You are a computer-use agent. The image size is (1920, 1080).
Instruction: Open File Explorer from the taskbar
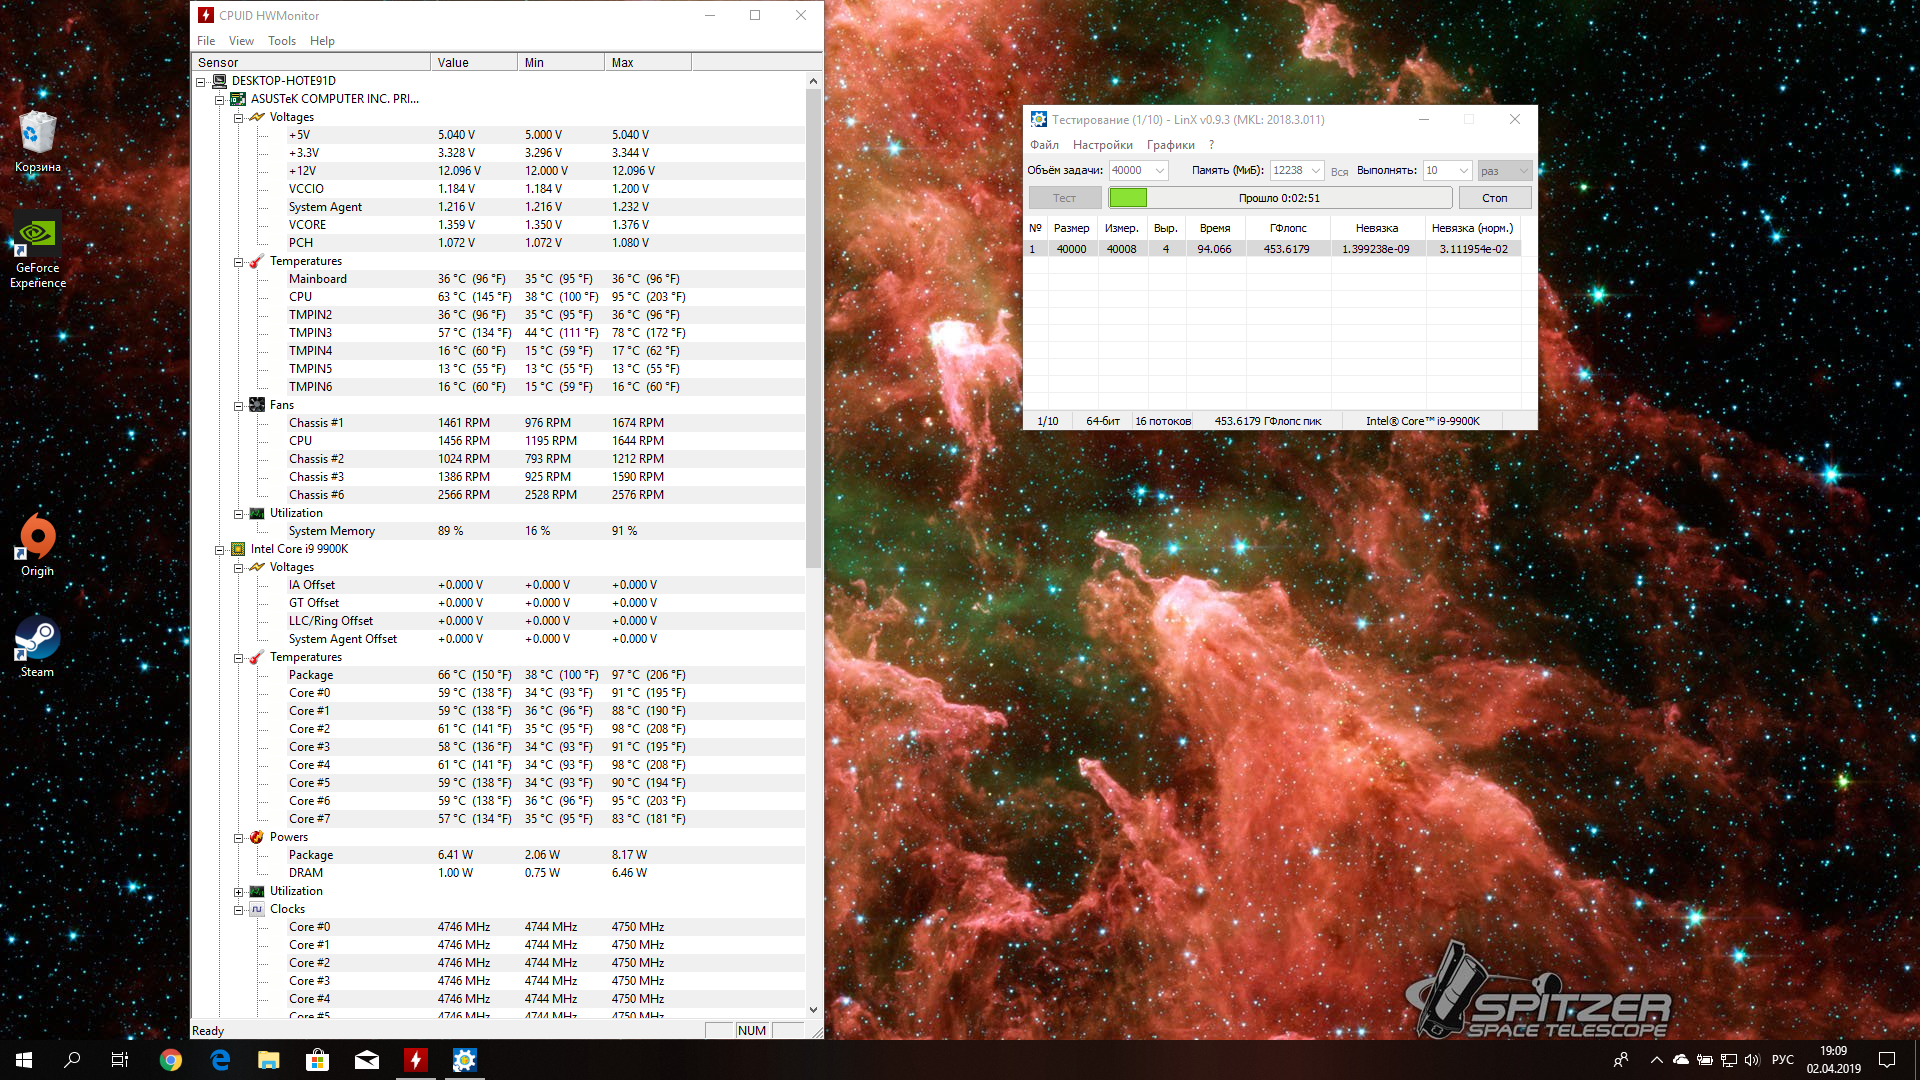click(268, 1060)
